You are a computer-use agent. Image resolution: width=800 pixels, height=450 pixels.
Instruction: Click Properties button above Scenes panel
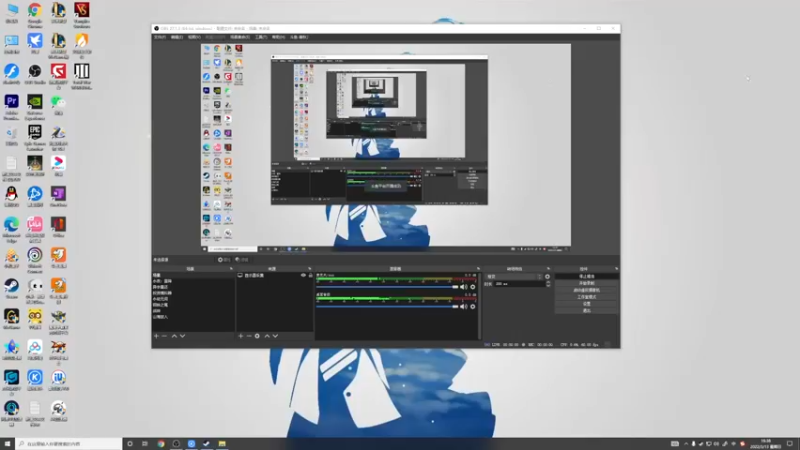223,260
